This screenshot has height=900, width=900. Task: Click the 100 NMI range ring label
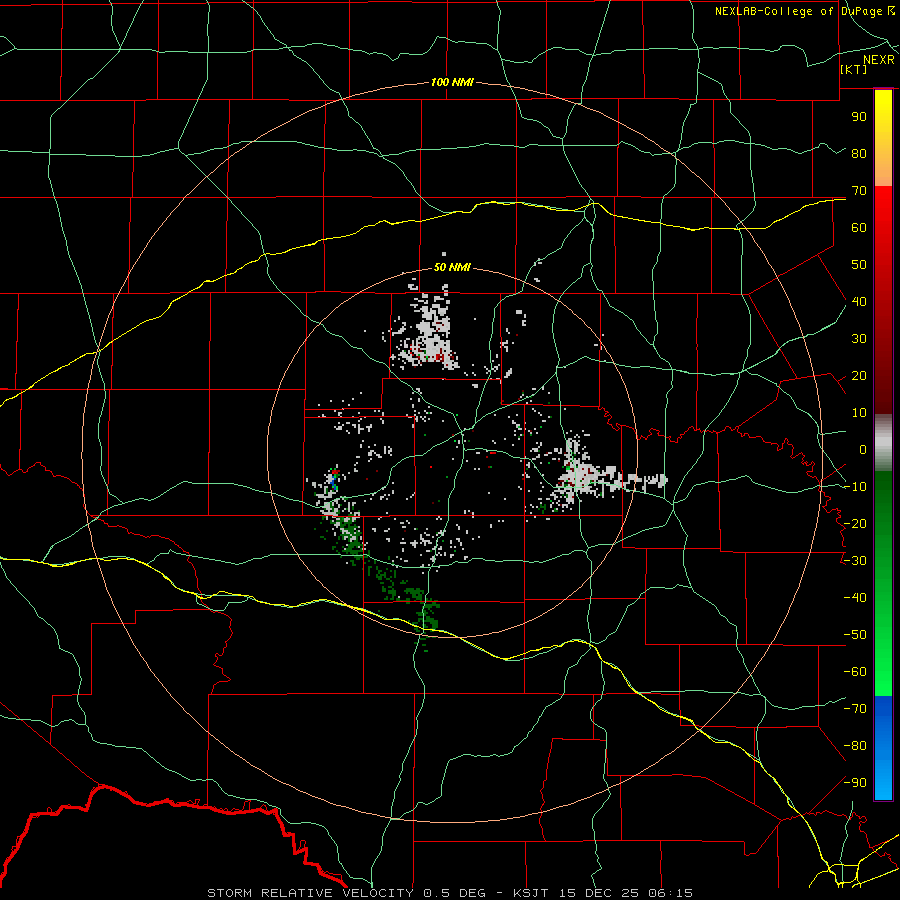click(x=452, y=82)
